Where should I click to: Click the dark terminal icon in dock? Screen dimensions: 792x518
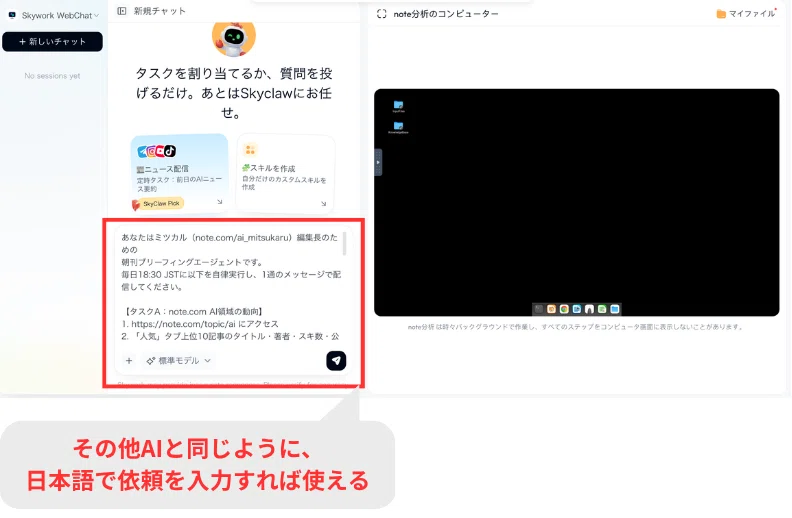(539, 309)
